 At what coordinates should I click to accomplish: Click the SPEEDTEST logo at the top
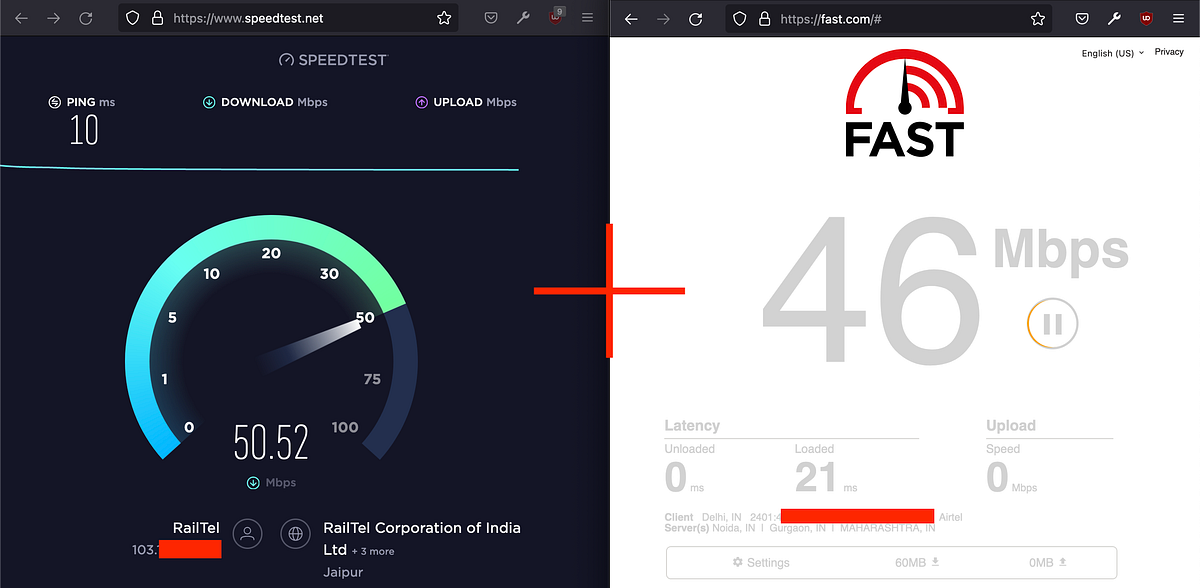point(332,60)
